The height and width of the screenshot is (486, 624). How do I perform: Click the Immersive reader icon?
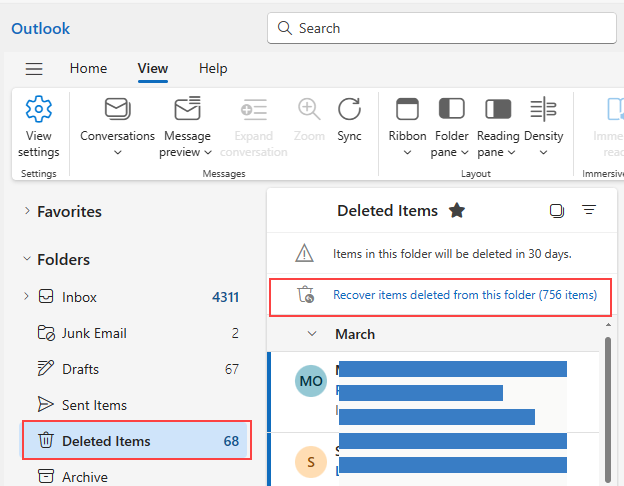(x=615, y=109)
